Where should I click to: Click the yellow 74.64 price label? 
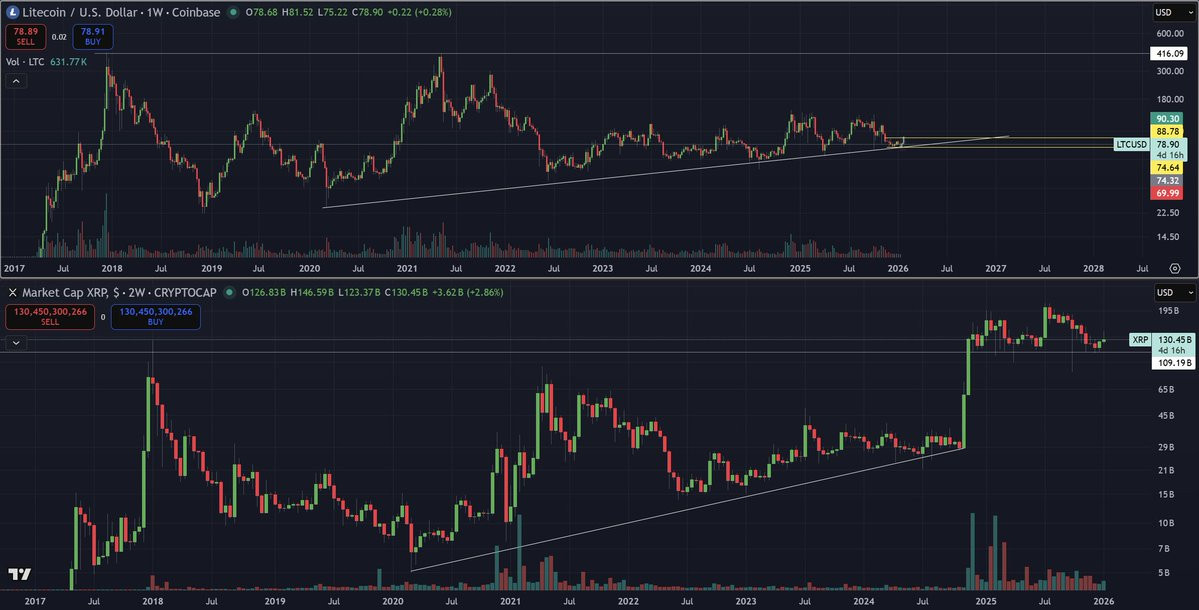point(1167,167)
